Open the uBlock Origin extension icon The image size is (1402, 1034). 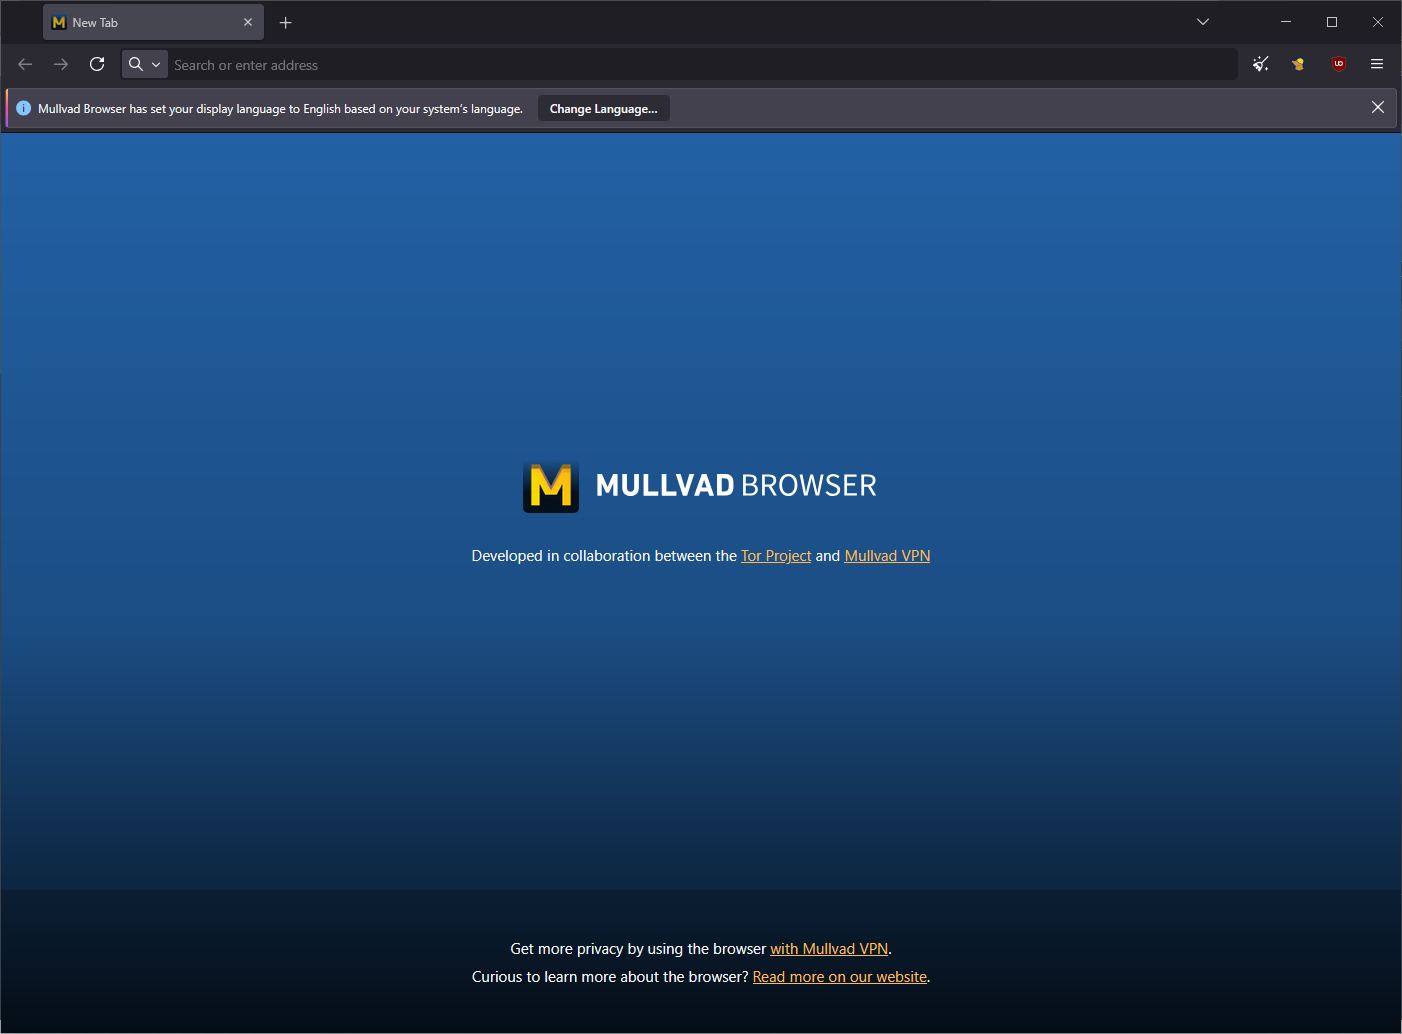1339,64
